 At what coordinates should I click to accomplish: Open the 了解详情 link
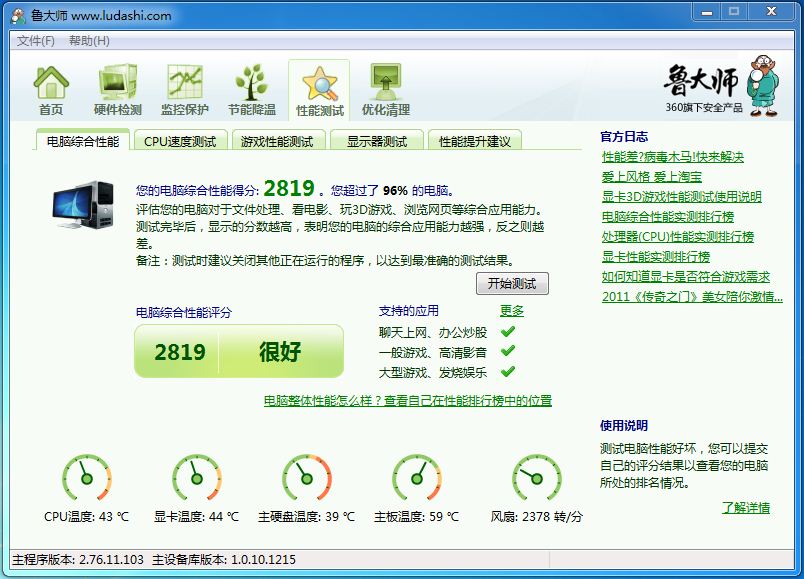746,507
